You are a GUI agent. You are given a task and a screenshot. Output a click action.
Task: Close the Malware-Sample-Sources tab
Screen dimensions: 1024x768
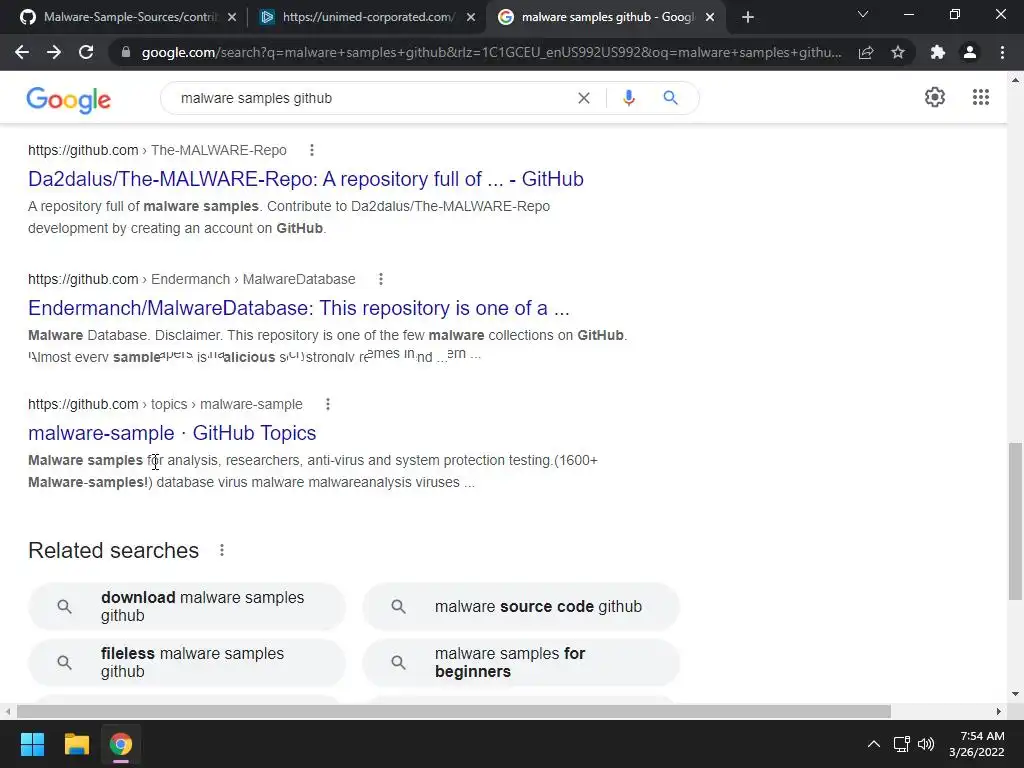232,17
